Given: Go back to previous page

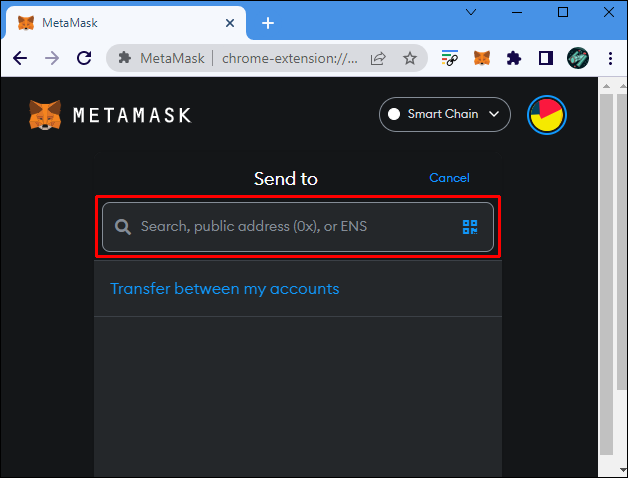Looking at the screenshot, I should click(x=20, y=58).
